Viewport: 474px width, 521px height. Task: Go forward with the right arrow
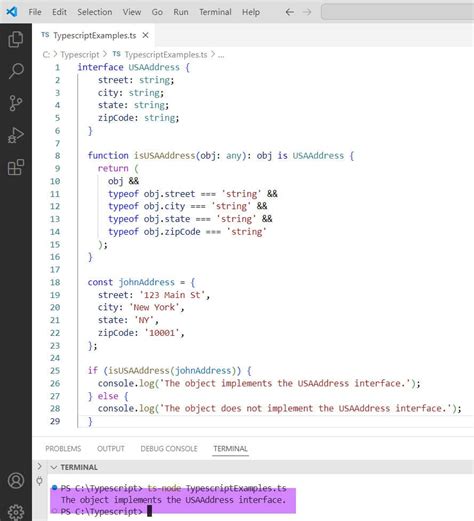click(x=307, y=12)
